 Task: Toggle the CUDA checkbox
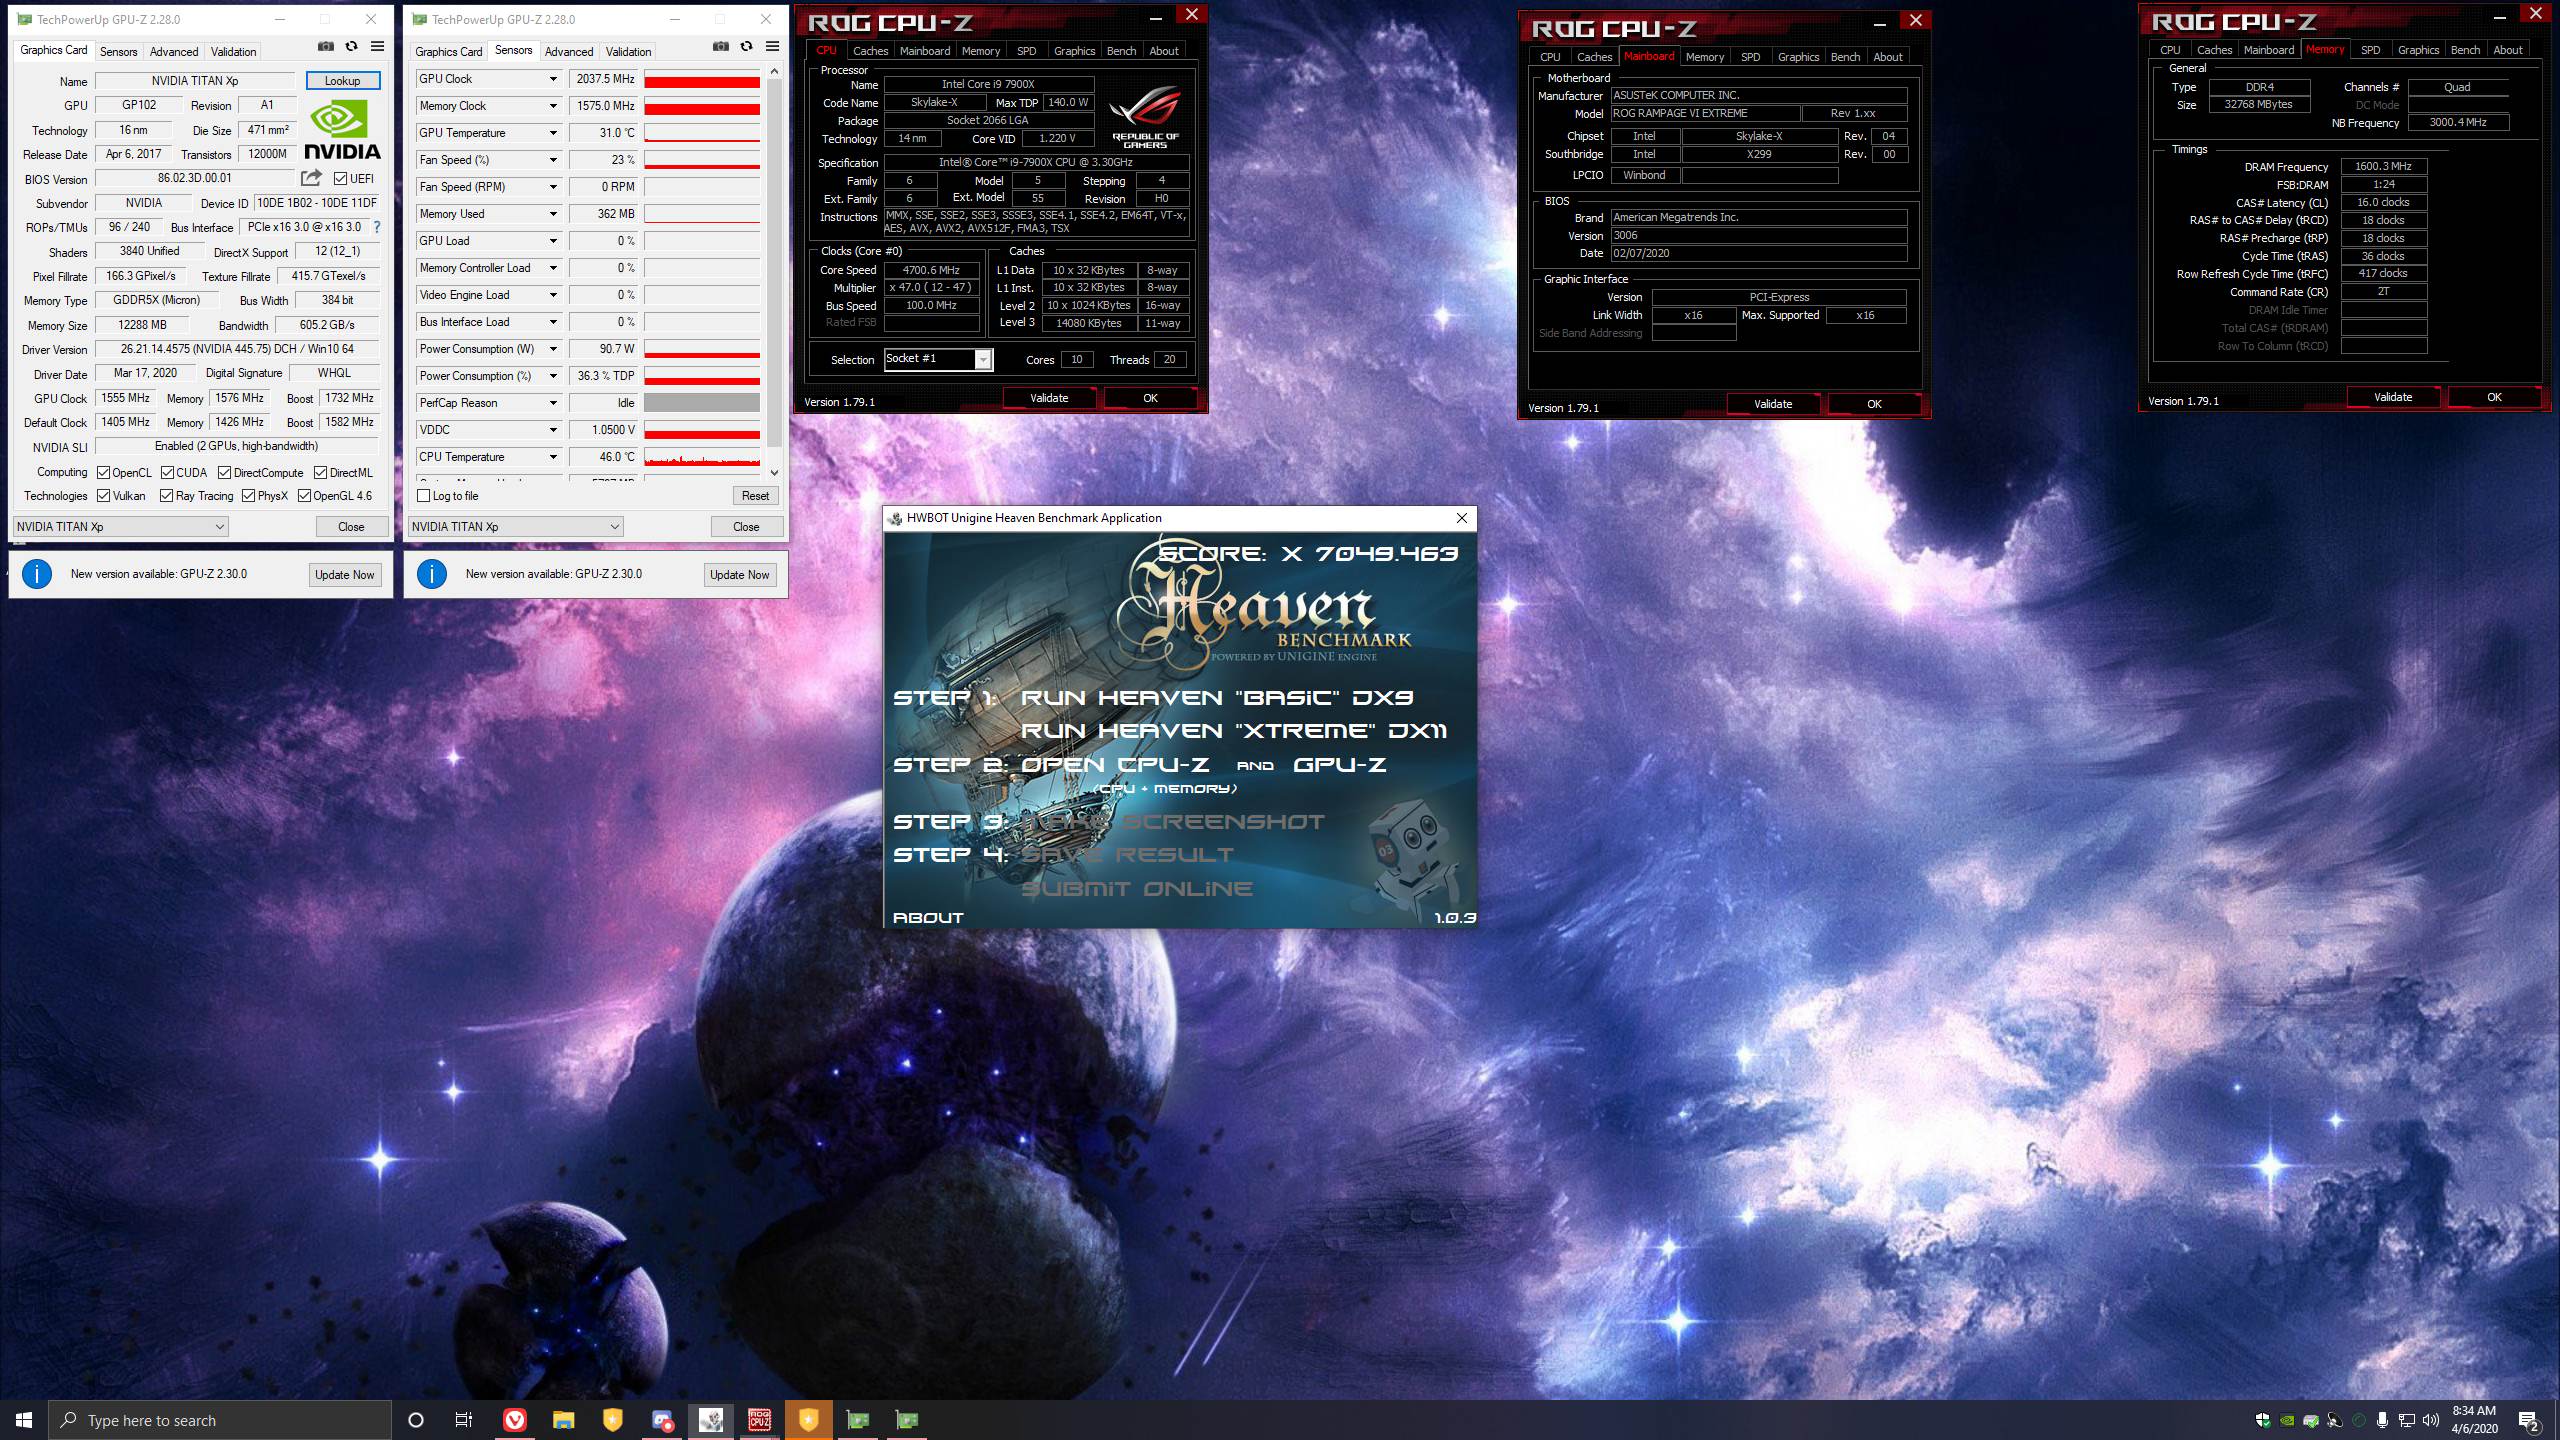(x=167, y=472)
